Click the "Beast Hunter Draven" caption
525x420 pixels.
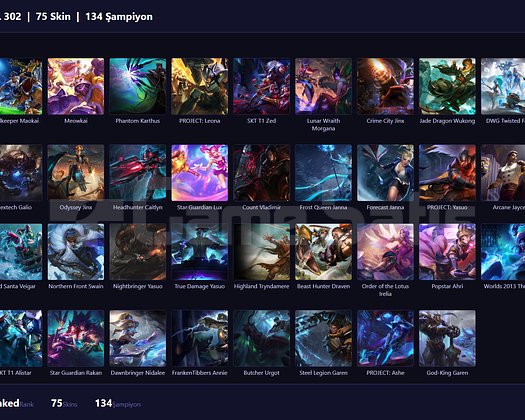pos(323,286)
